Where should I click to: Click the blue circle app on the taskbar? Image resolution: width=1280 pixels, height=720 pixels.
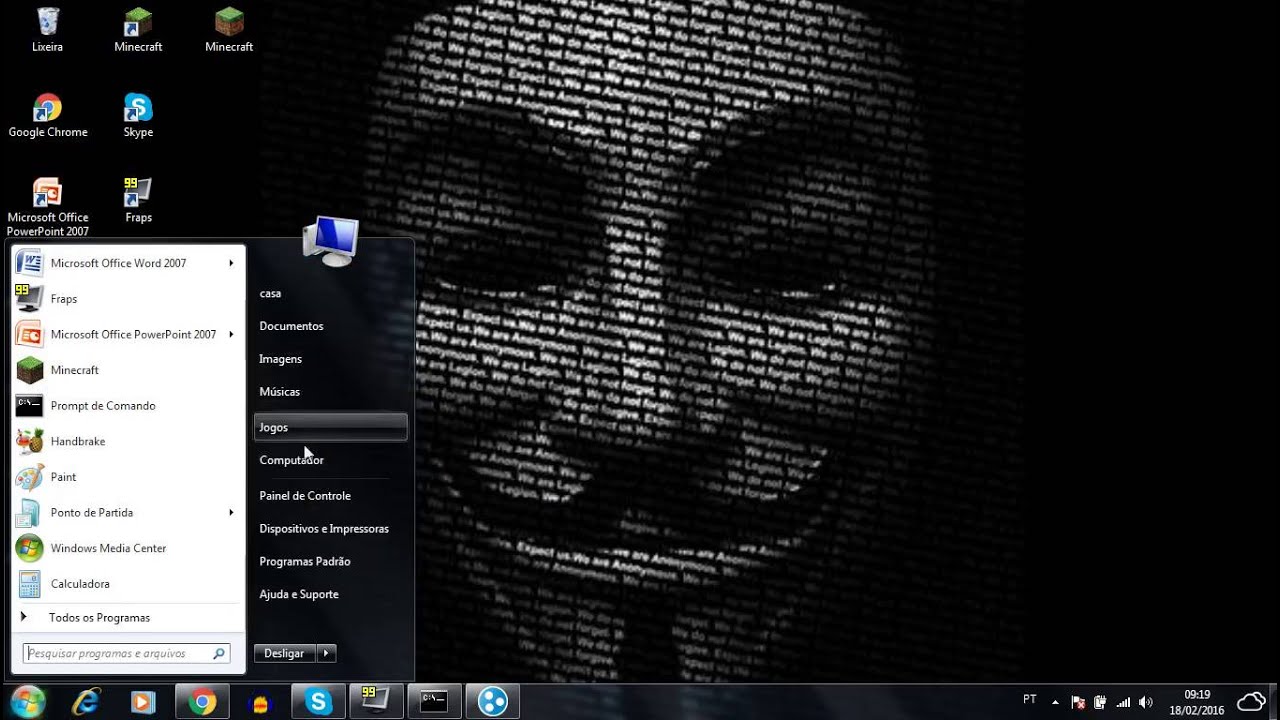pyautogui.click(x=492, y=702)
